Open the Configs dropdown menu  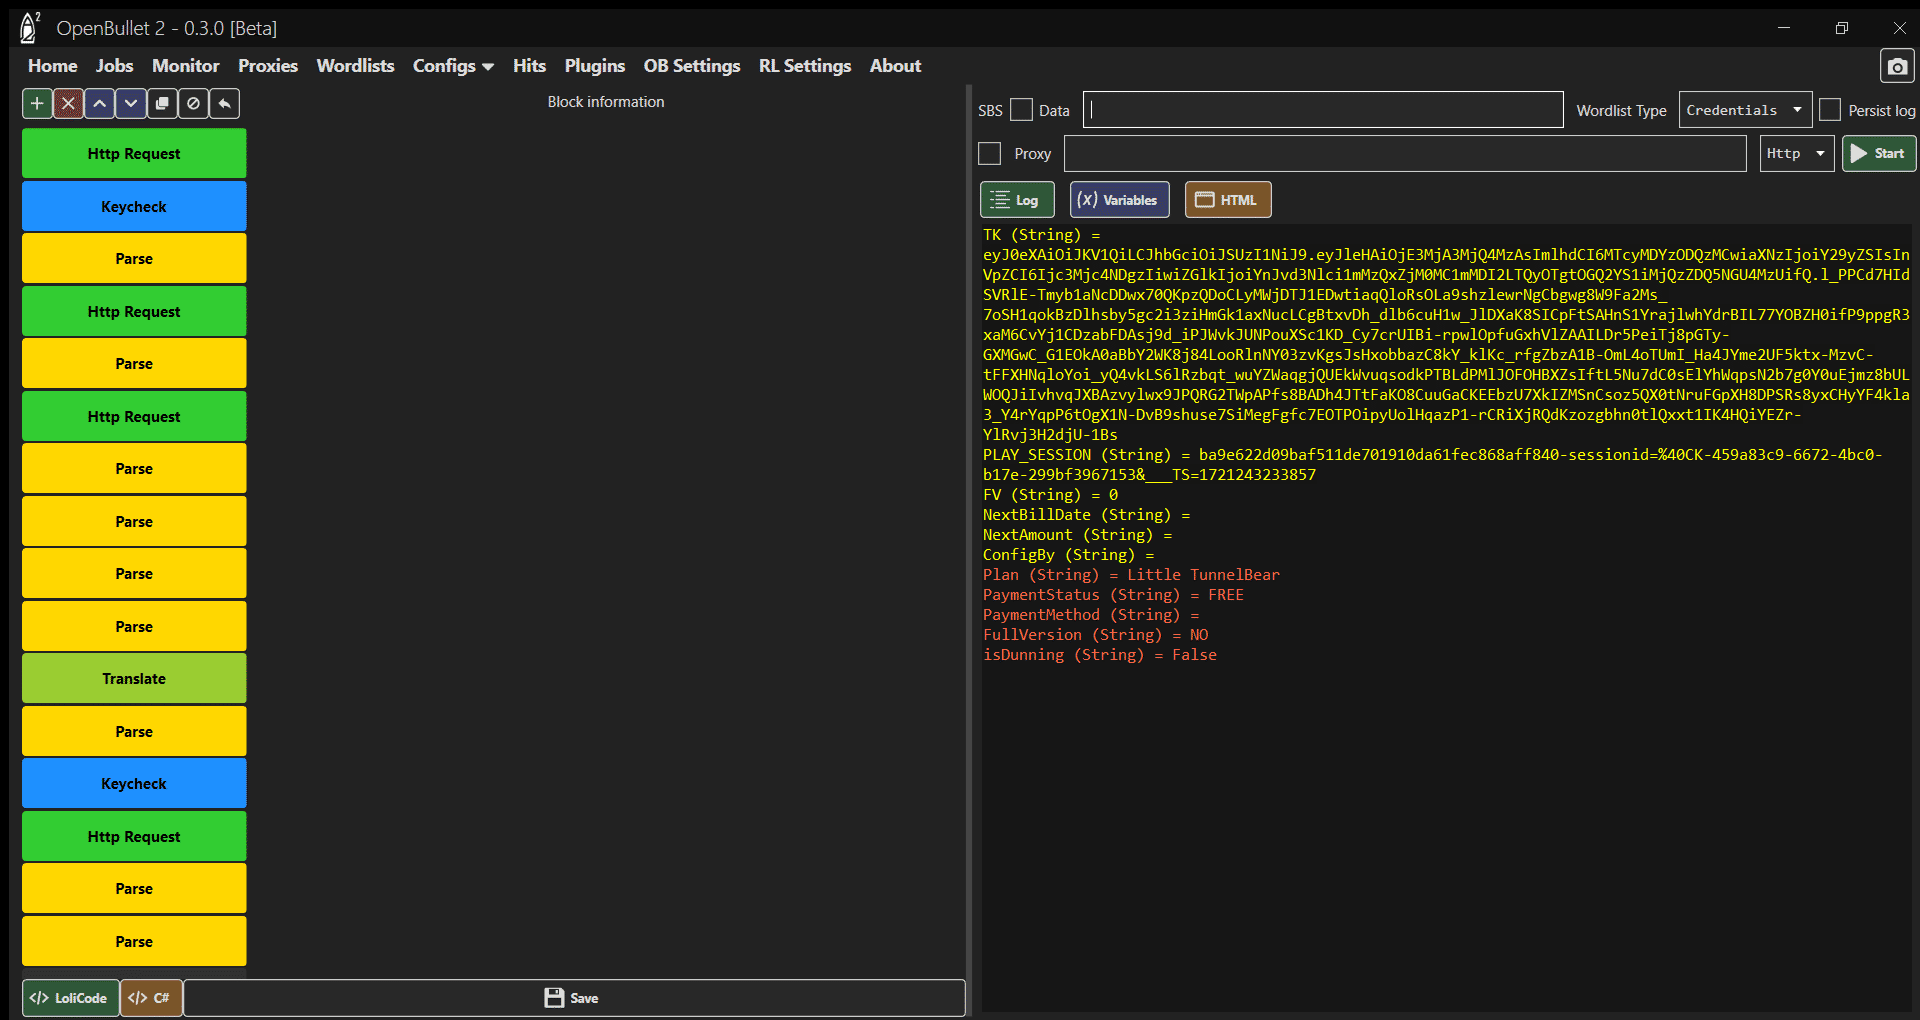(452, 66)
